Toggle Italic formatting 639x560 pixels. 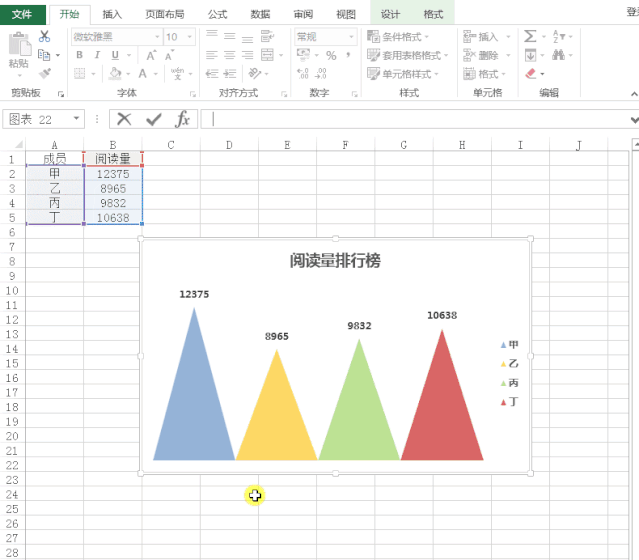tap(97, 55)
